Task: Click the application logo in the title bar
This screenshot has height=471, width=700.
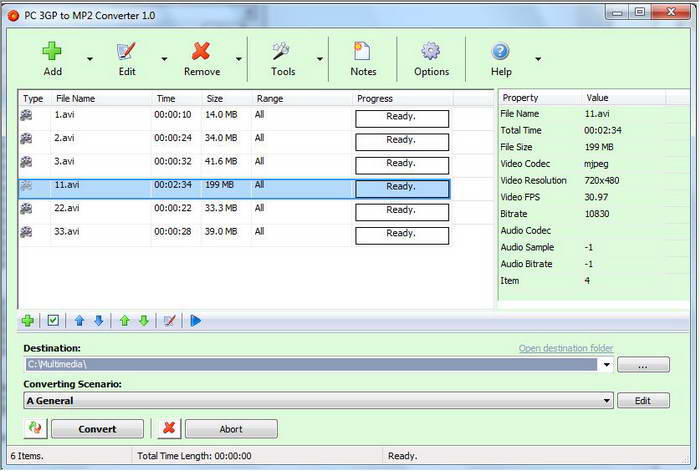Action: (13, 16)
